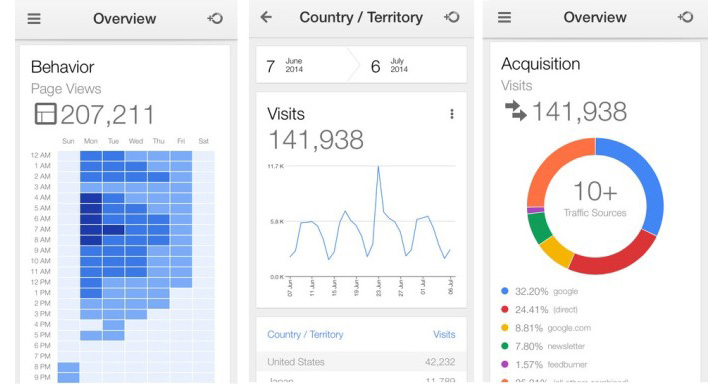
Task: Tap the 141,938 total on Visits card
Action: coord(316,140)
